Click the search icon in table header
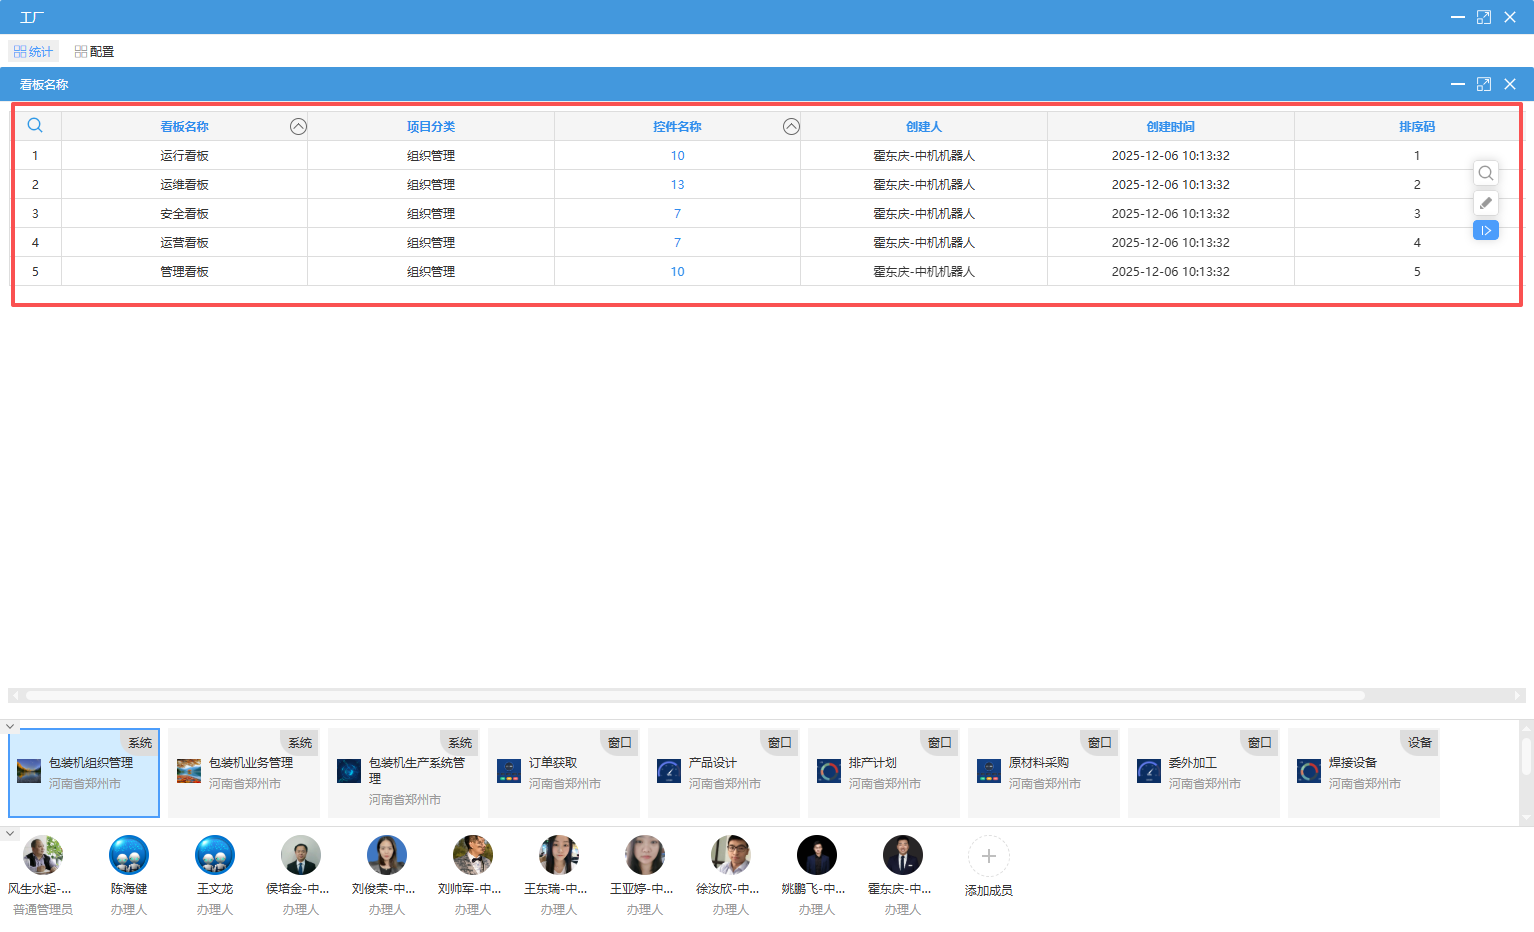The image size is (1534, 932). [35, 126]
